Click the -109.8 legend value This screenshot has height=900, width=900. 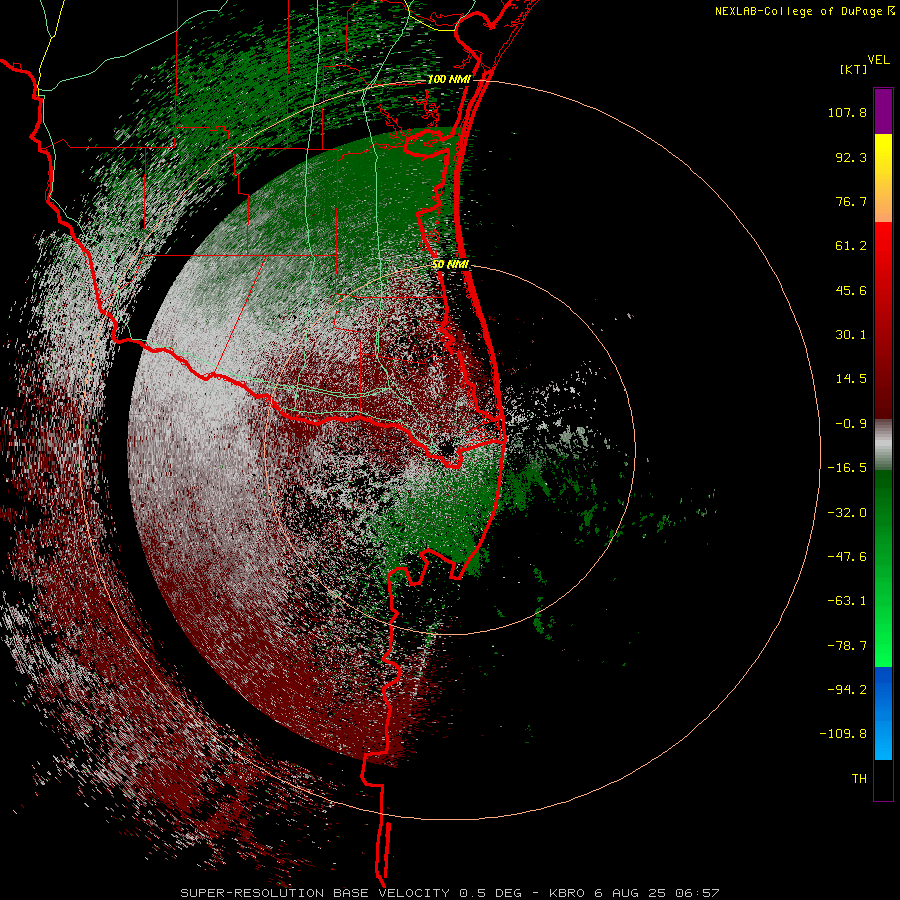coord(843,734)
